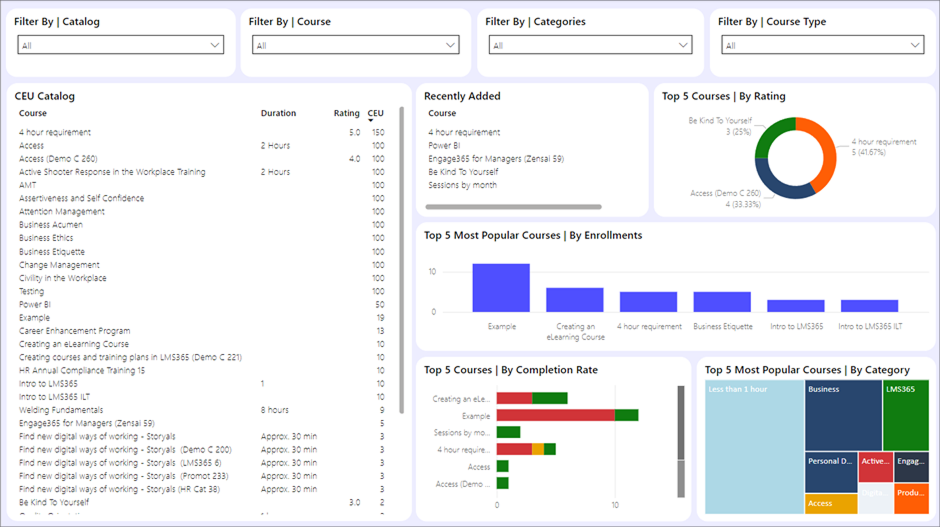Select the Less than 1 hour treemap tile
The image size is (940, 527).
[753, 450]
